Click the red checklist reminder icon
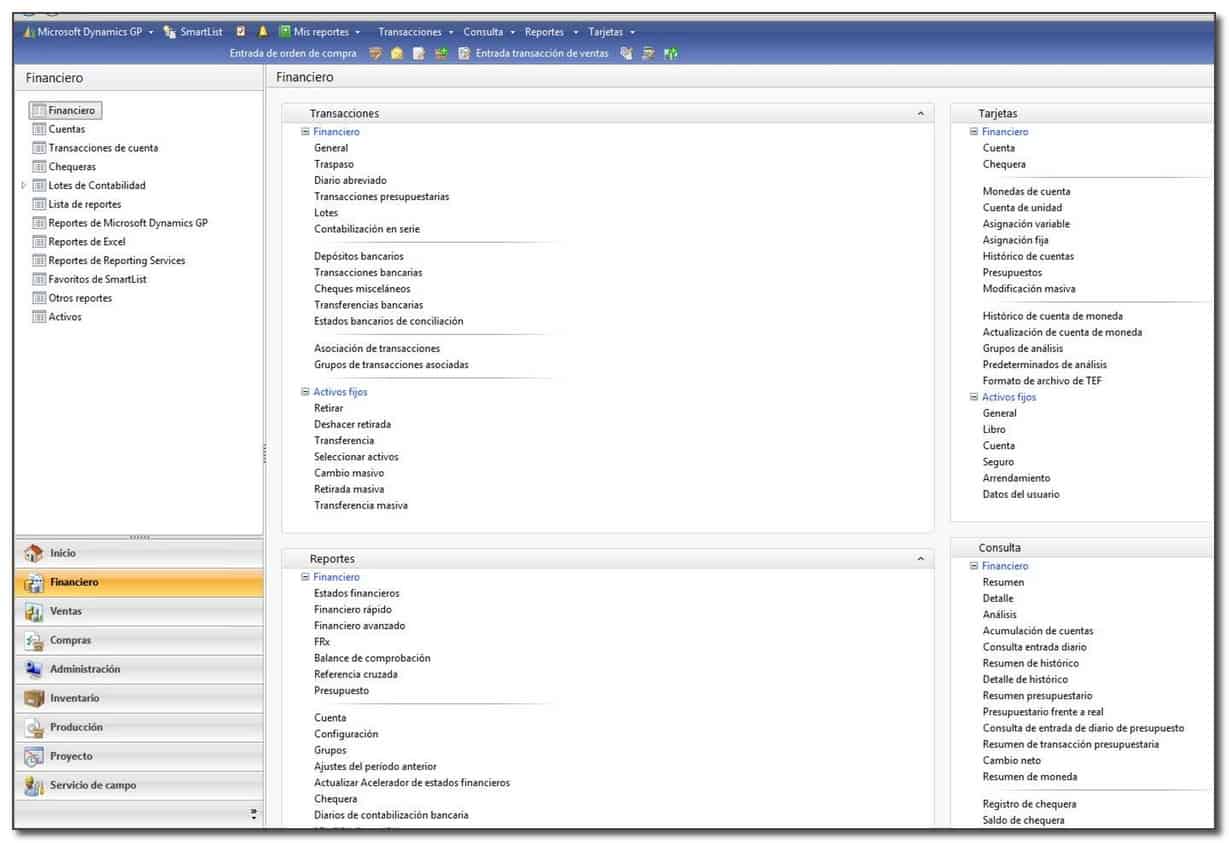 (240, 31)
